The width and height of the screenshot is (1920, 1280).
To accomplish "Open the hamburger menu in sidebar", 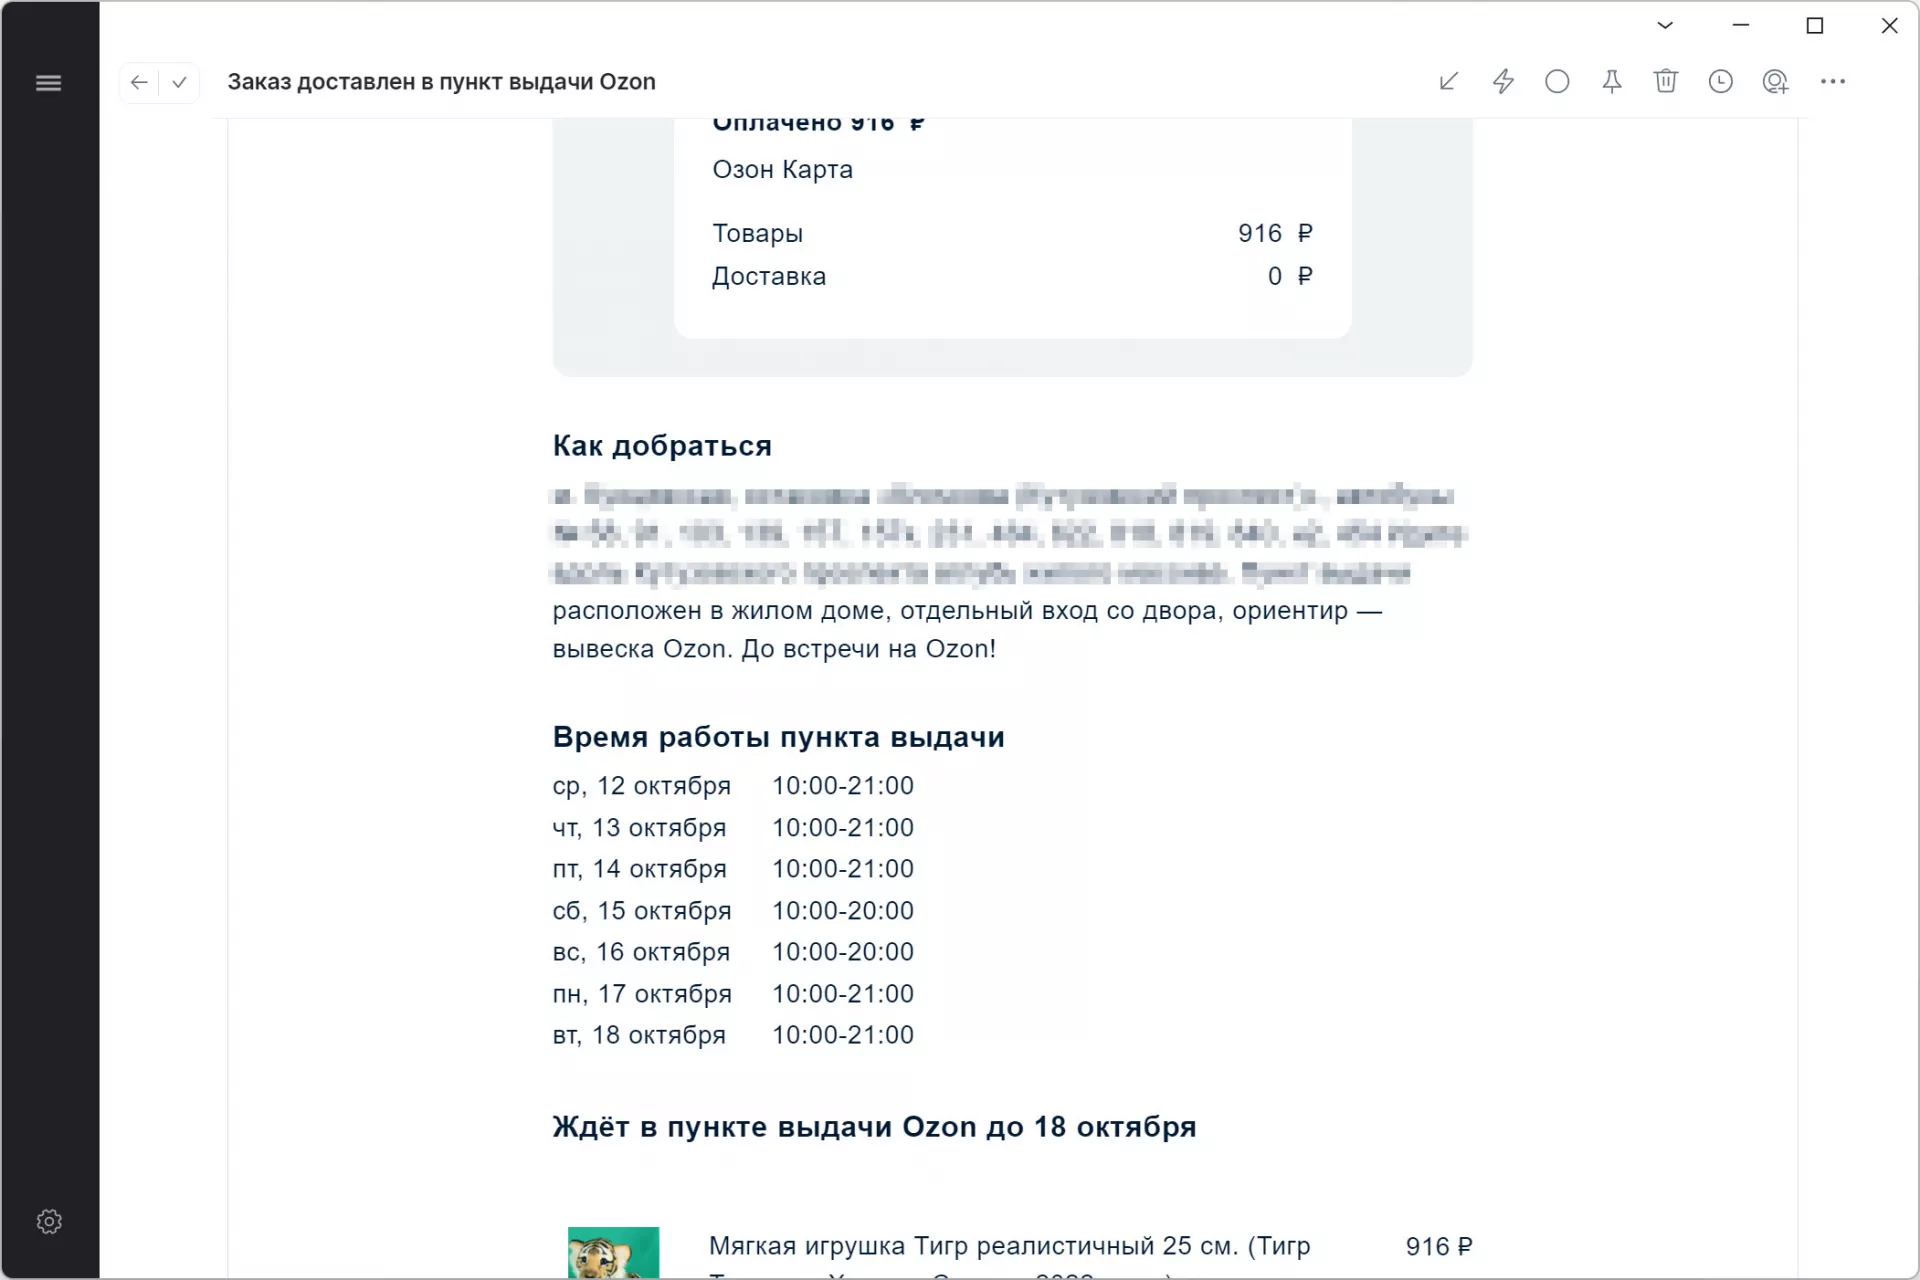I will [x=48, y=83].
